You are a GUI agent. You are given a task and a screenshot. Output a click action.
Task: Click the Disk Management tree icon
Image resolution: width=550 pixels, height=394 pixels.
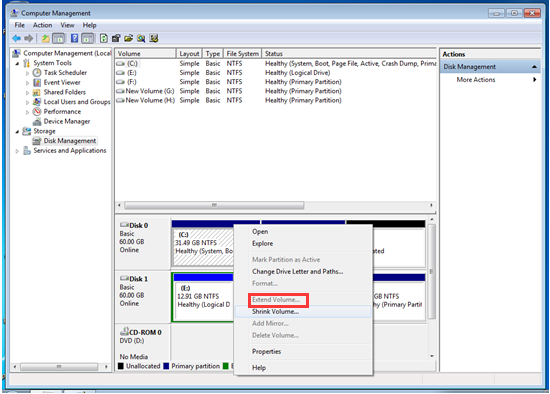37,141
